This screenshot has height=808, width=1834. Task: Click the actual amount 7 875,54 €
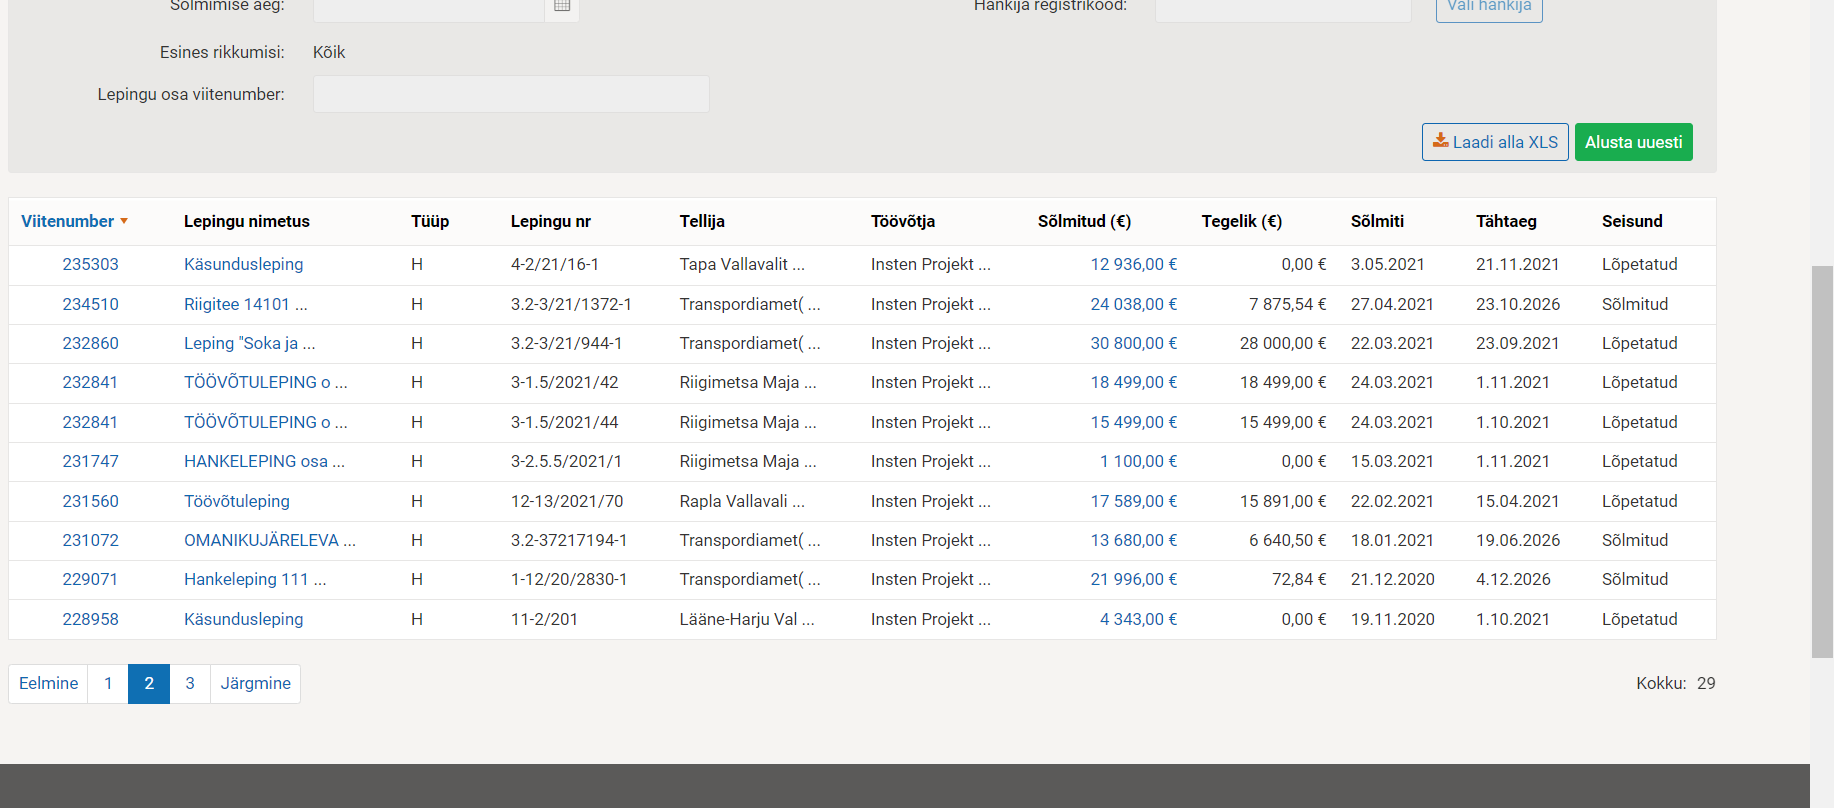1288,304
